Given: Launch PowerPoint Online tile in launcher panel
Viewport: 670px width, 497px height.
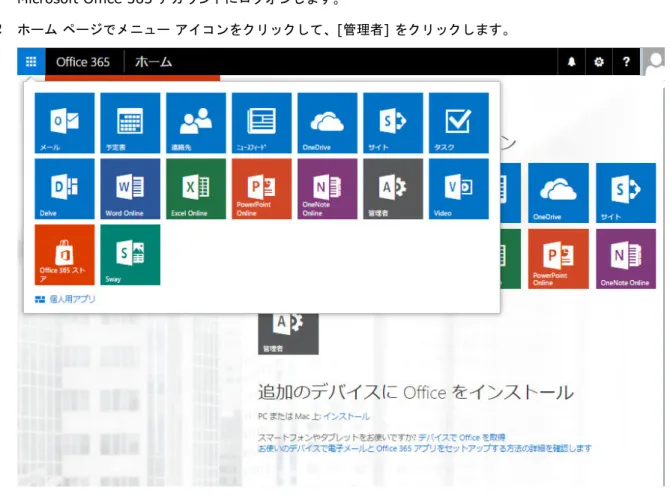Looking at the screenshot, I should [x=262, y=189].
